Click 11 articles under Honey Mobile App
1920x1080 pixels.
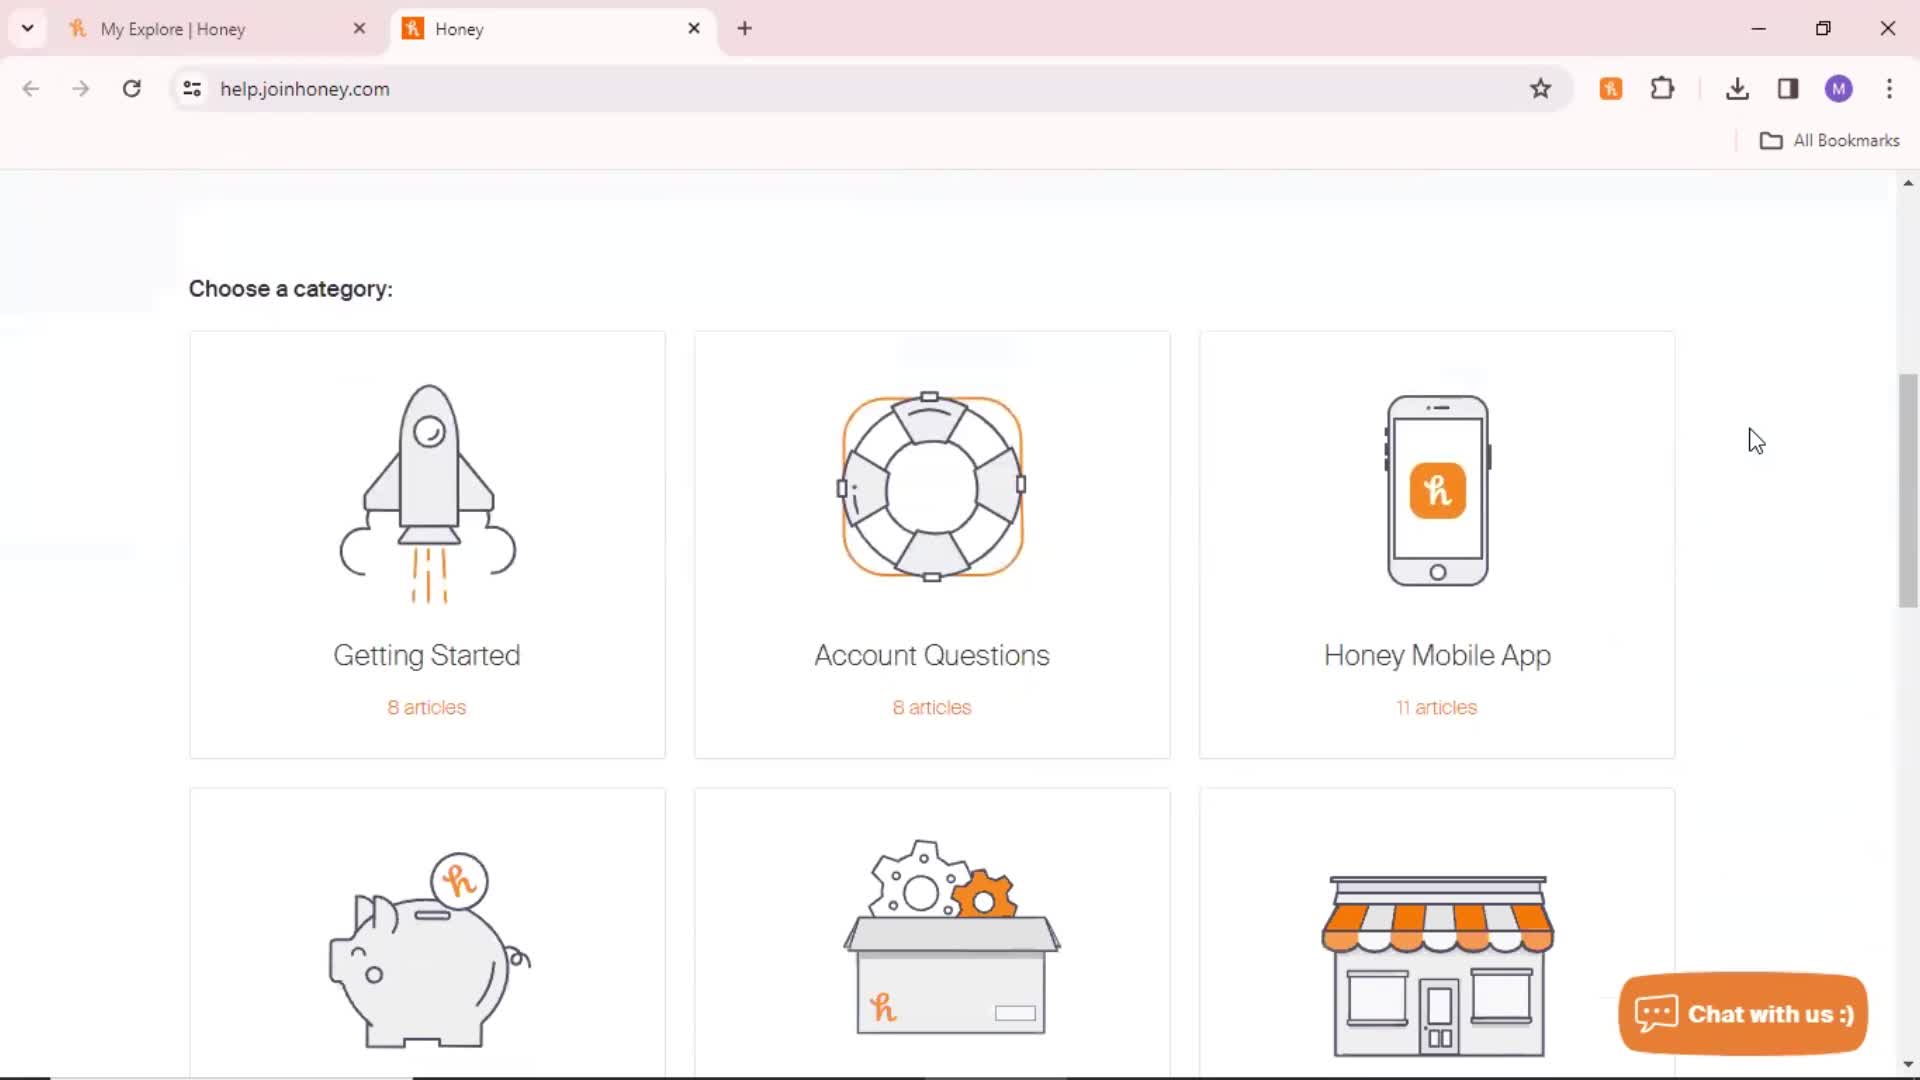pos(1437,708)
